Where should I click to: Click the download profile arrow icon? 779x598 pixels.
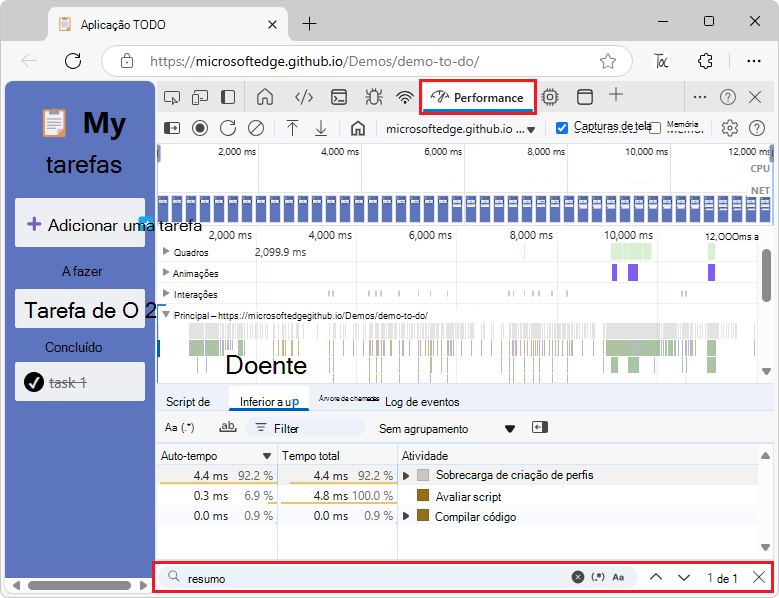321,128
